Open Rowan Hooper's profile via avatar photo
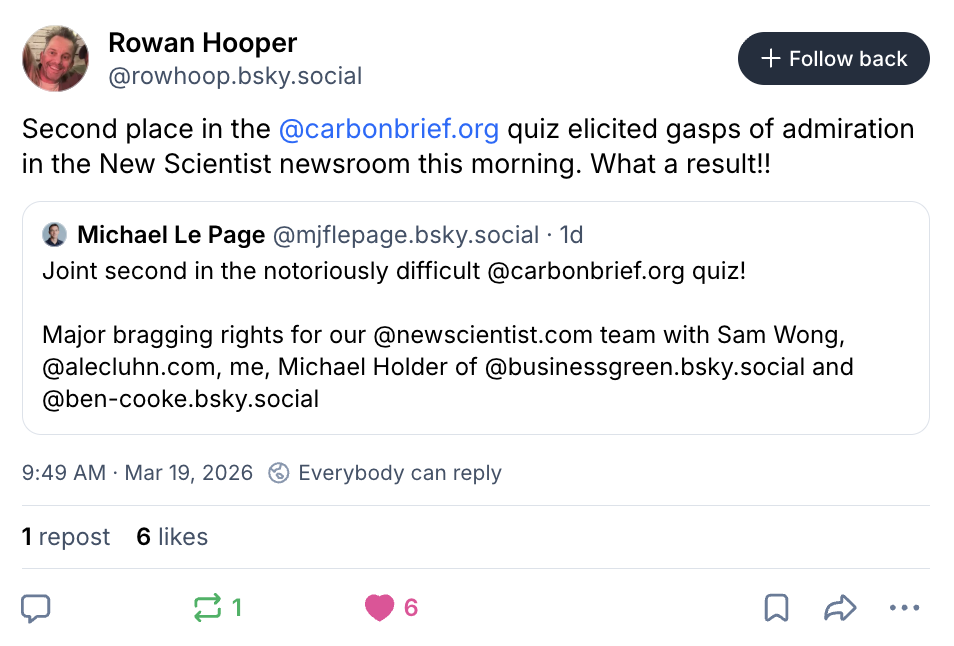 pos(55,58)
